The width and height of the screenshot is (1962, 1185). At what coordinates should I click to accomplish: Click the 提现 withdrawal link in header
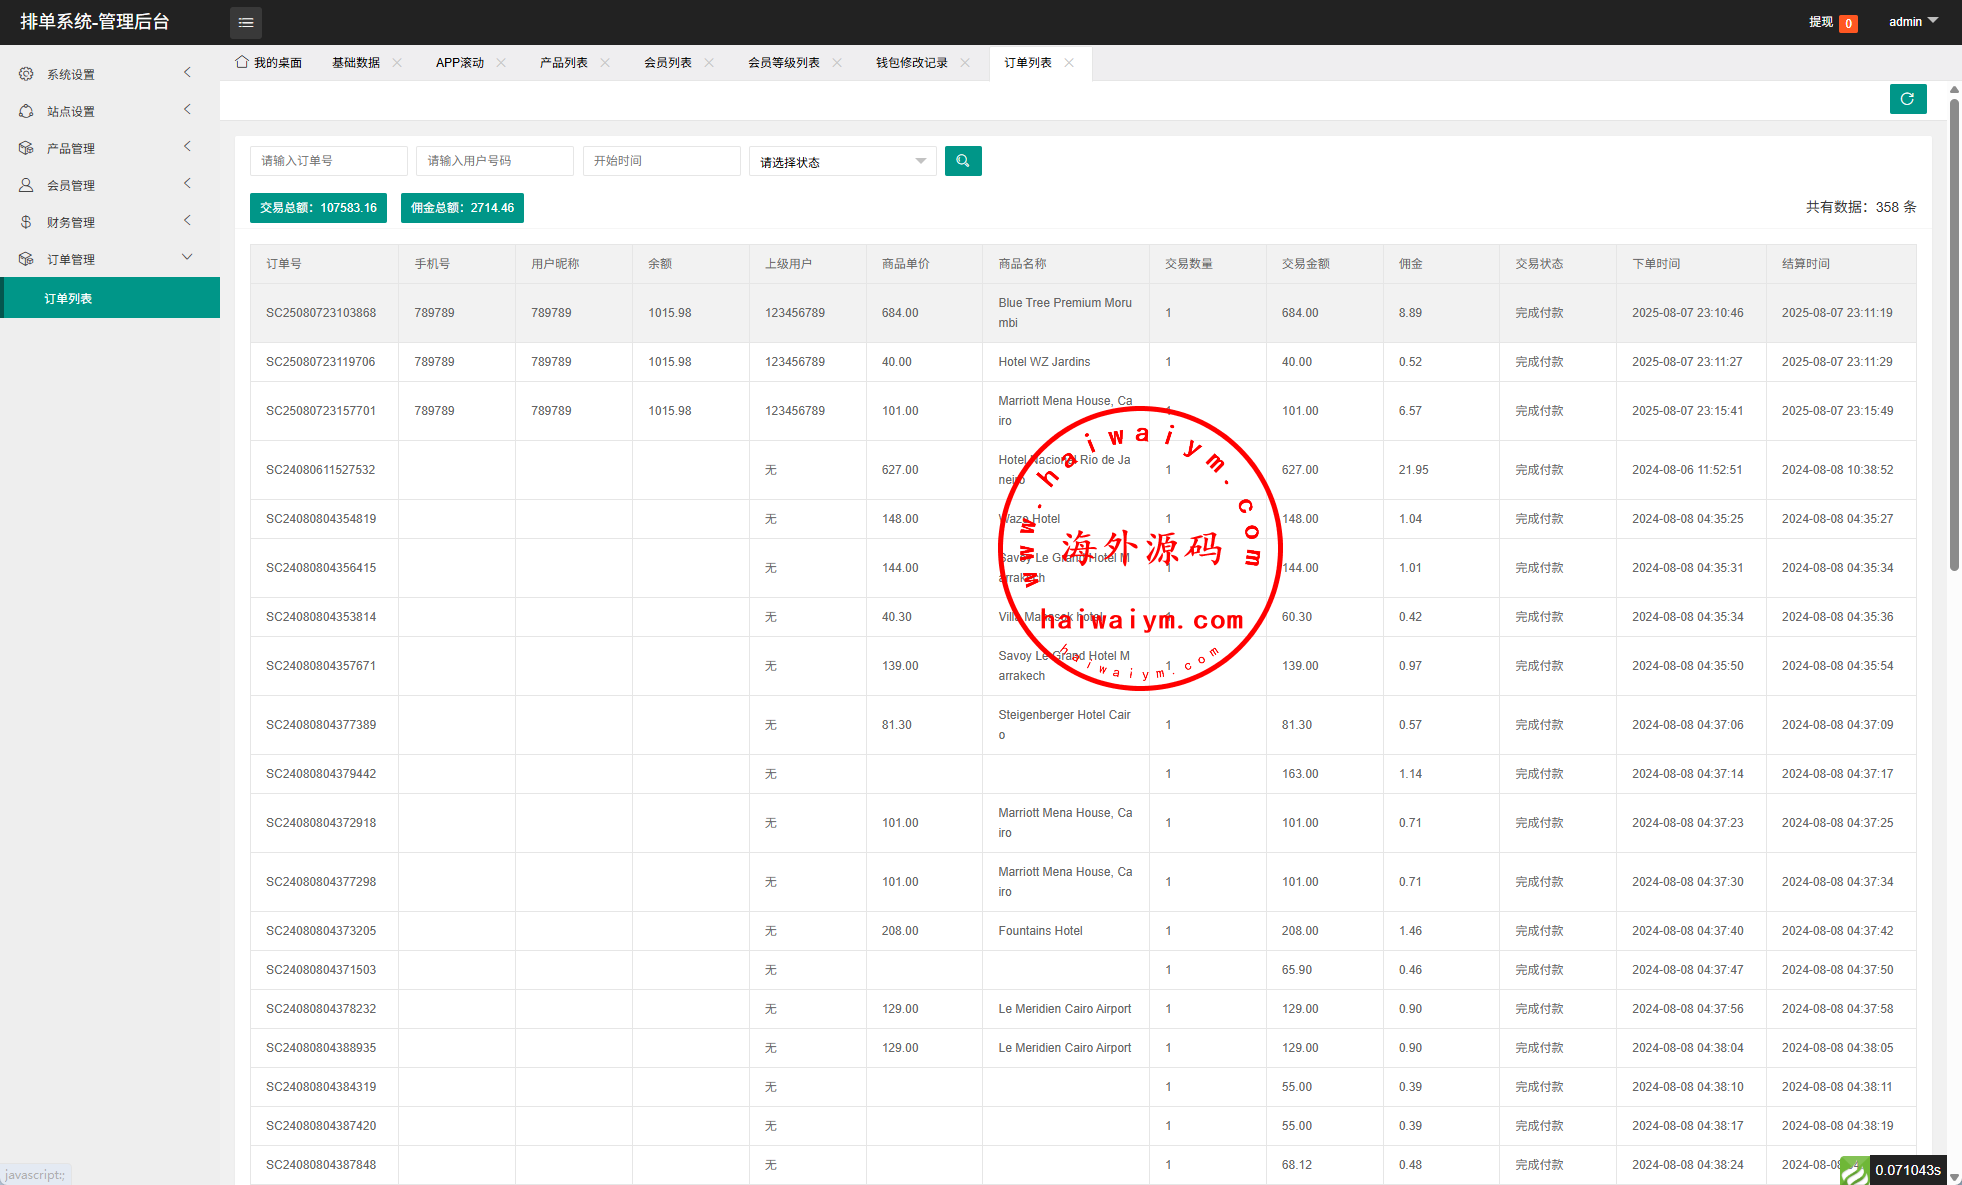[x=1820, y=22]
